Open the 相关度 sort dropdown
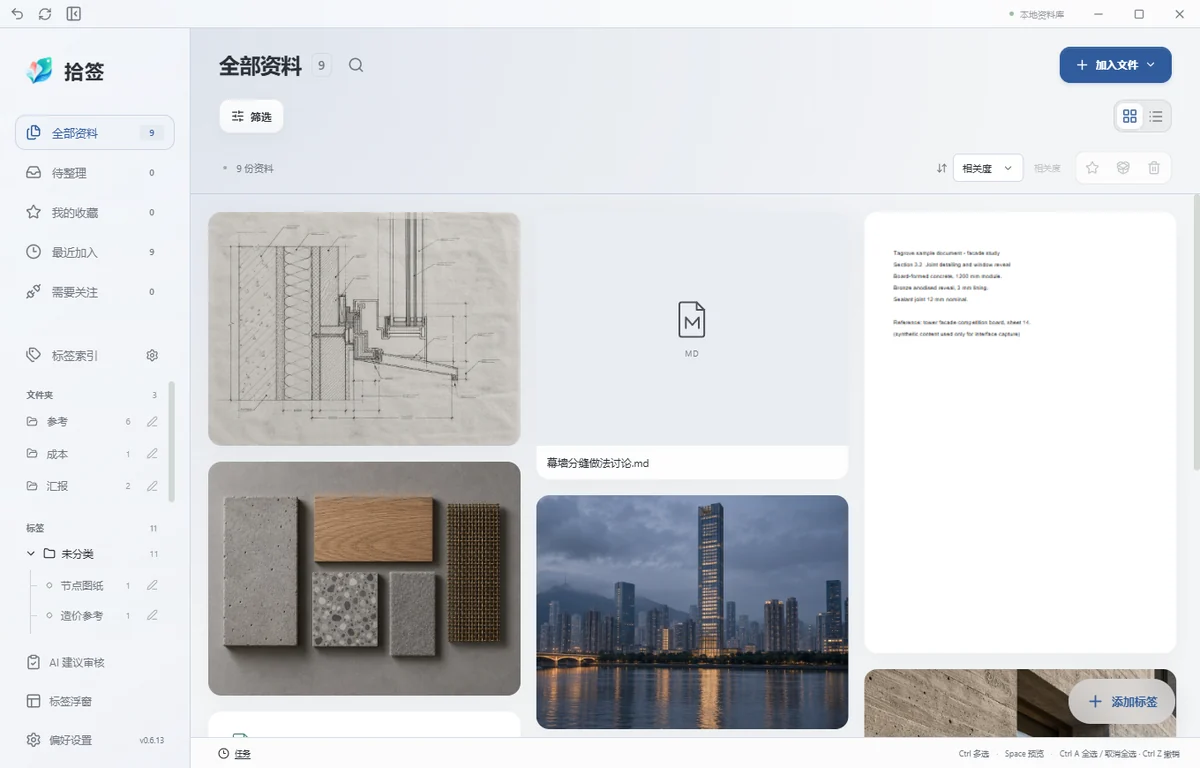The height and width of the screenshot is (768, 1200). 988,168
